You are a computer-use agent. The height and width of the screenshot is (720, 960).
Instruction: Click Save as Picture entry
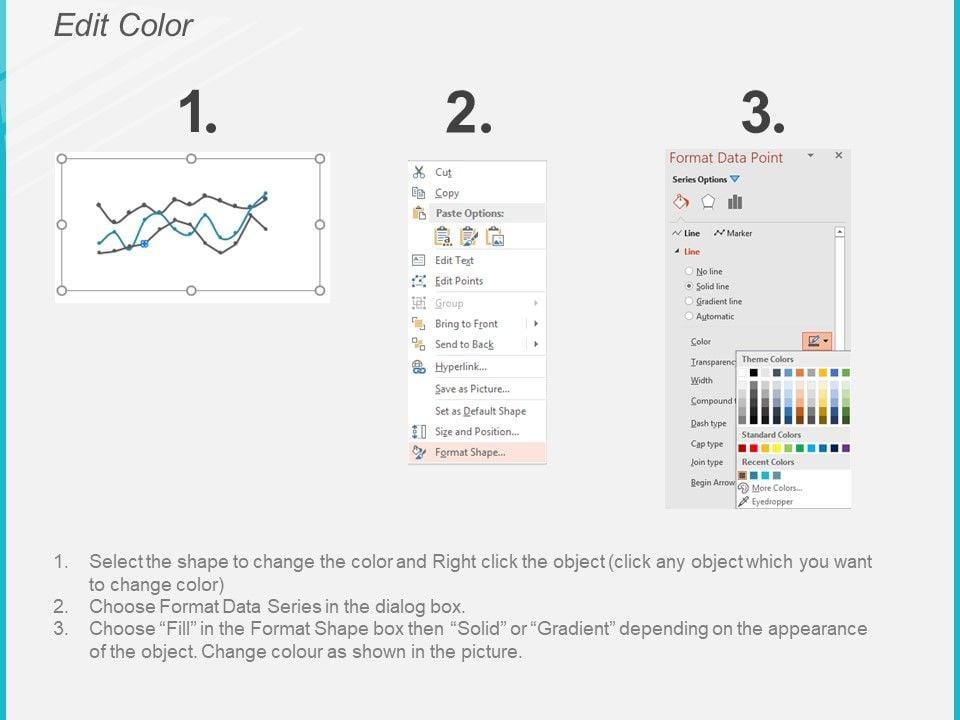tap(472, 389)
